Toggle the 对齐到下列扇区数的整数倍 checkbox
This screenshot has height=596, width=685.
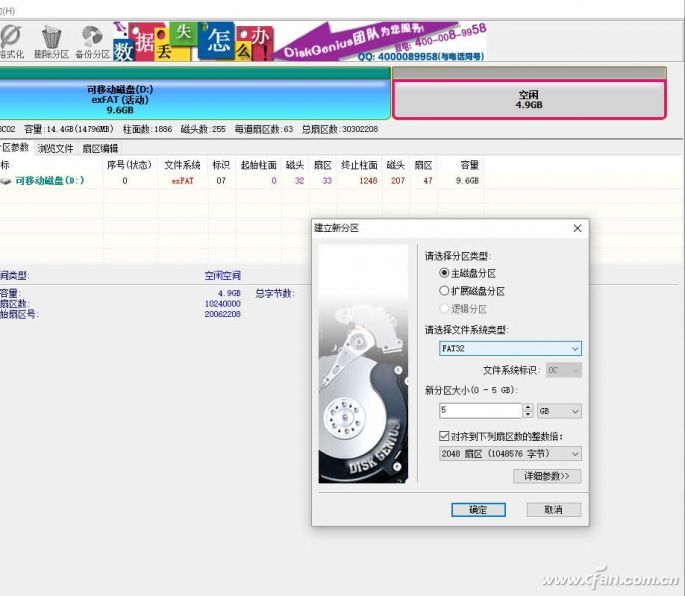pos(445,436)
